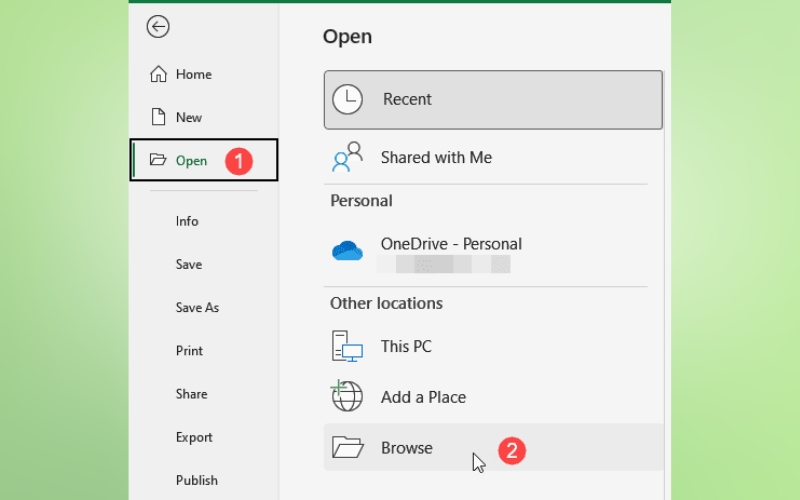The width and height of the screenshot is (800, 500).
Task: Click the Shared with Me people icon
Action: [347, 157]
